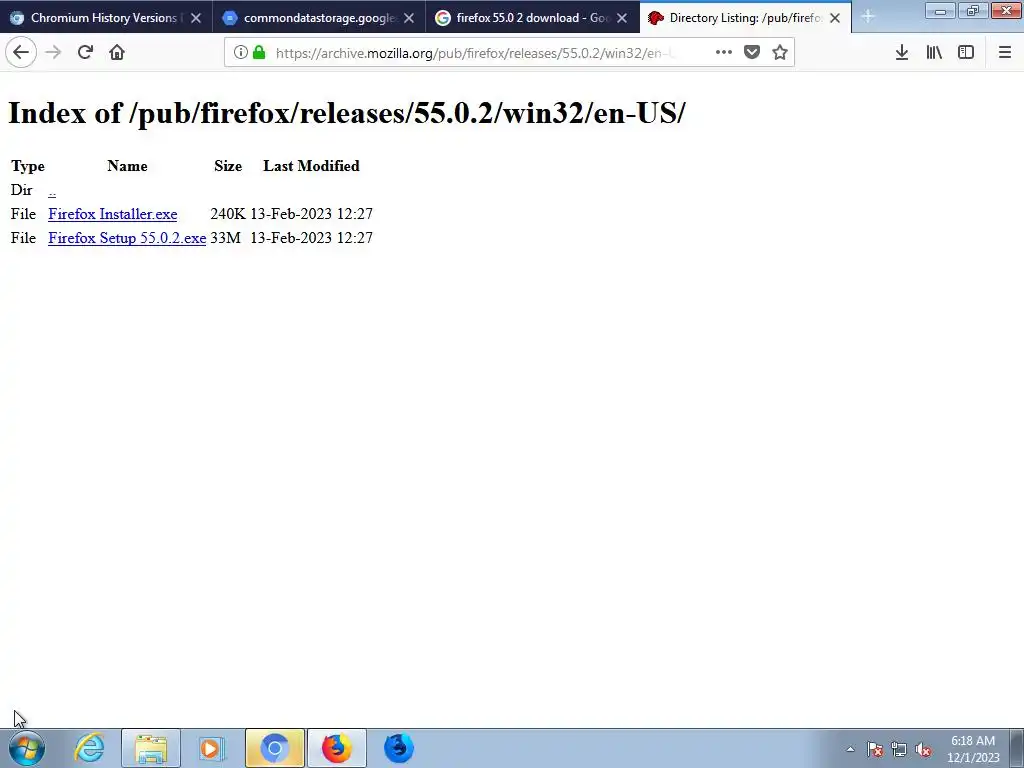
Task: Show site information via info icon
Action: click(240, 52)
